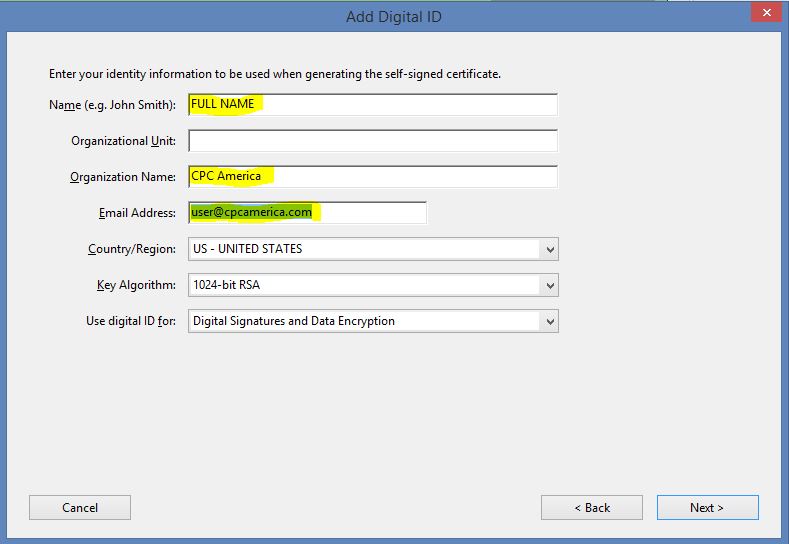Proceed with the Next button
This screenshot has width=789, height=544.
click(707, 507)
